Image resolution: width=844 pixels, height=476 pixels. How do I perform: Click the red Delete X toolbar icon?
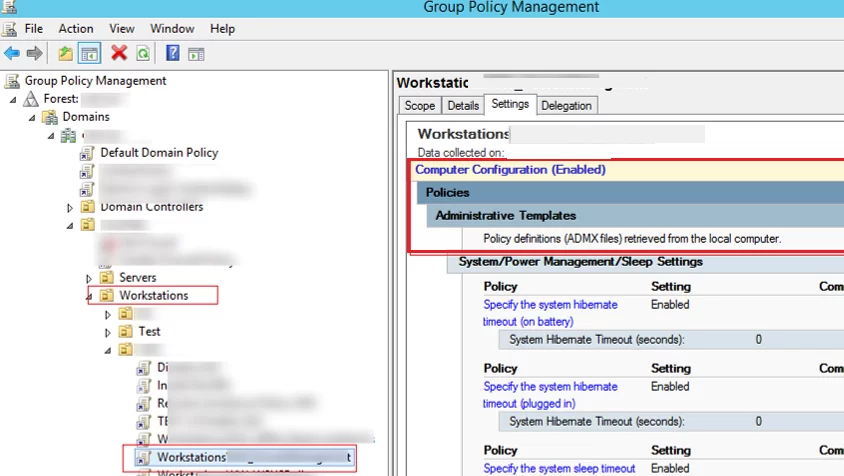[x=119, y=53]
